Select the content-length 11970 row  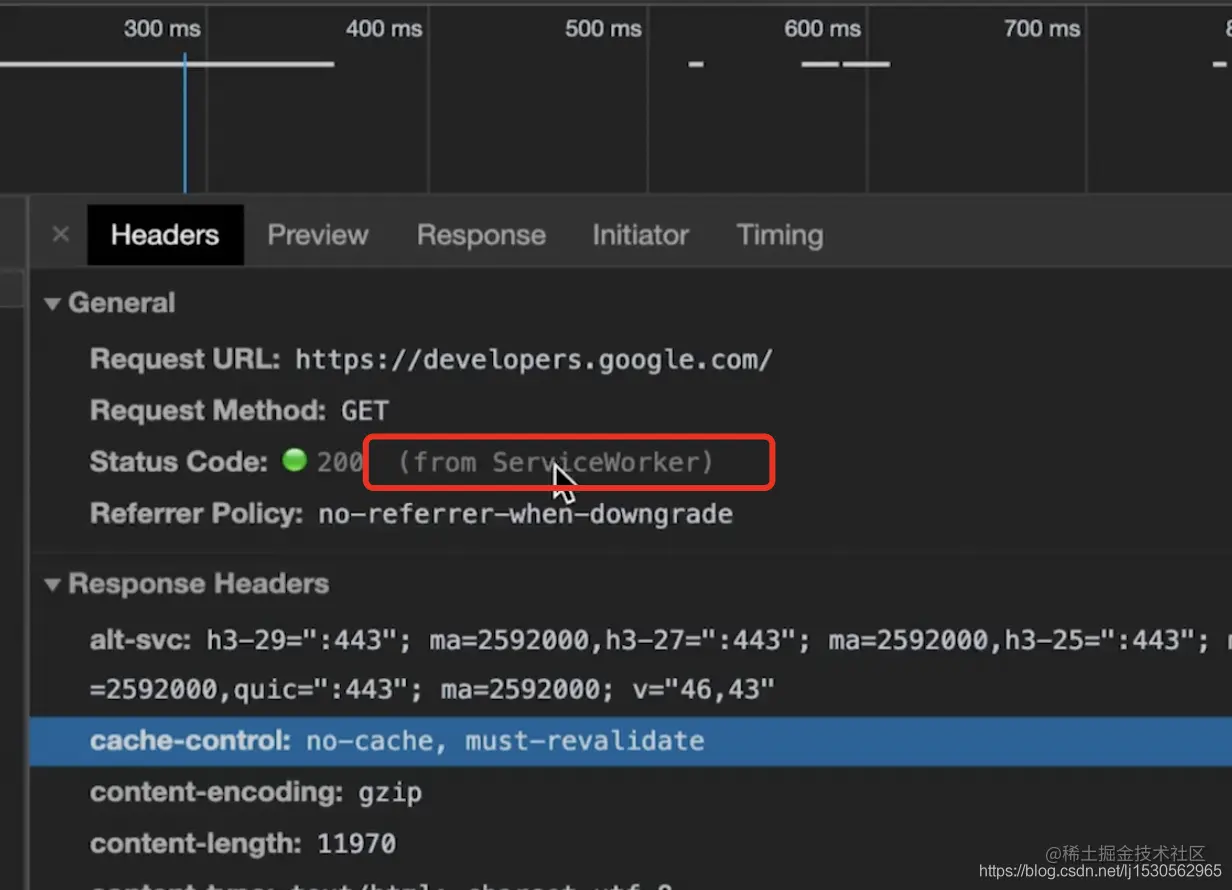pyautogui.click(x=631, y=843)
